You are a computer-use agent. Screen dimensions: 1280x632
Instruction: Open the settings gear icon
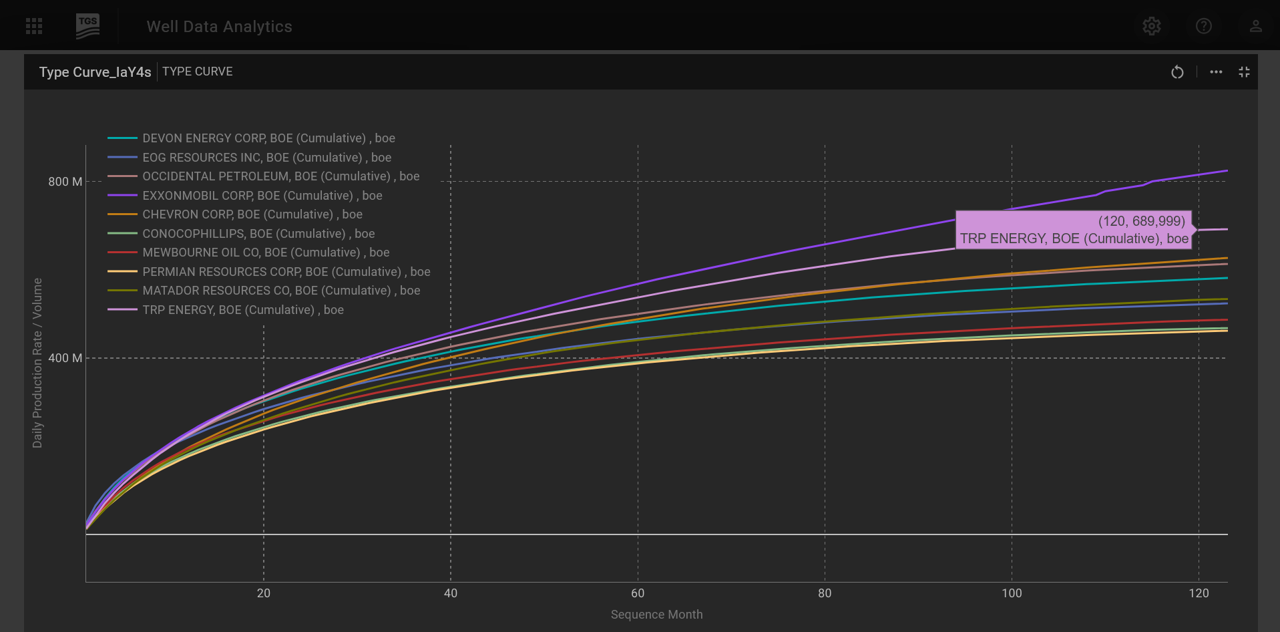click(x=1152, y=26)
